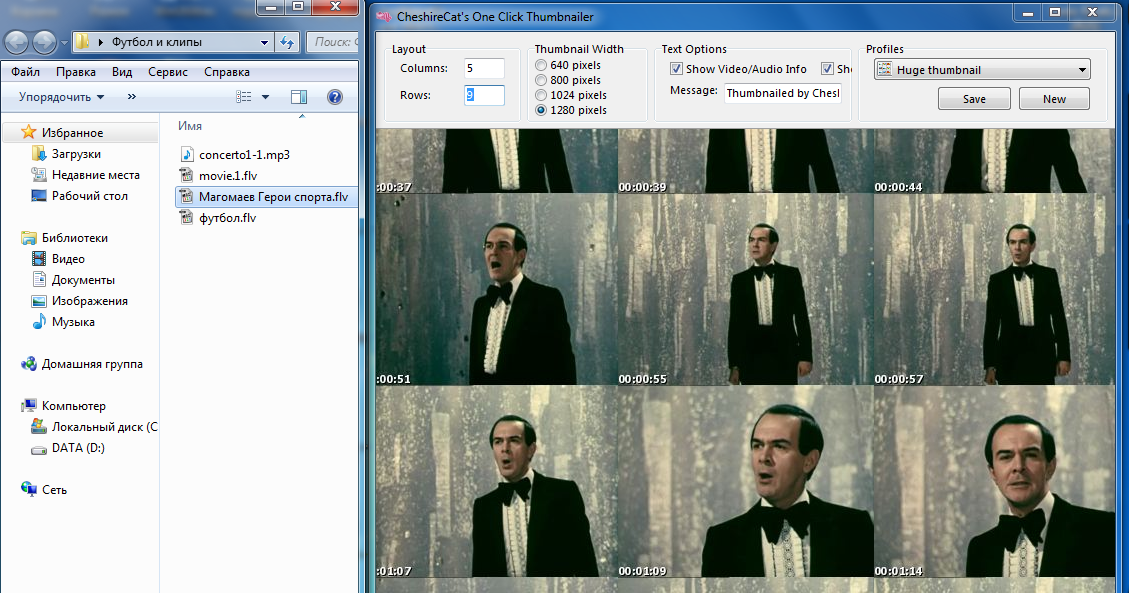The image size is (1129, 593).
Task: Open the Explorer help question-mark icon
Action: [335, 97]
